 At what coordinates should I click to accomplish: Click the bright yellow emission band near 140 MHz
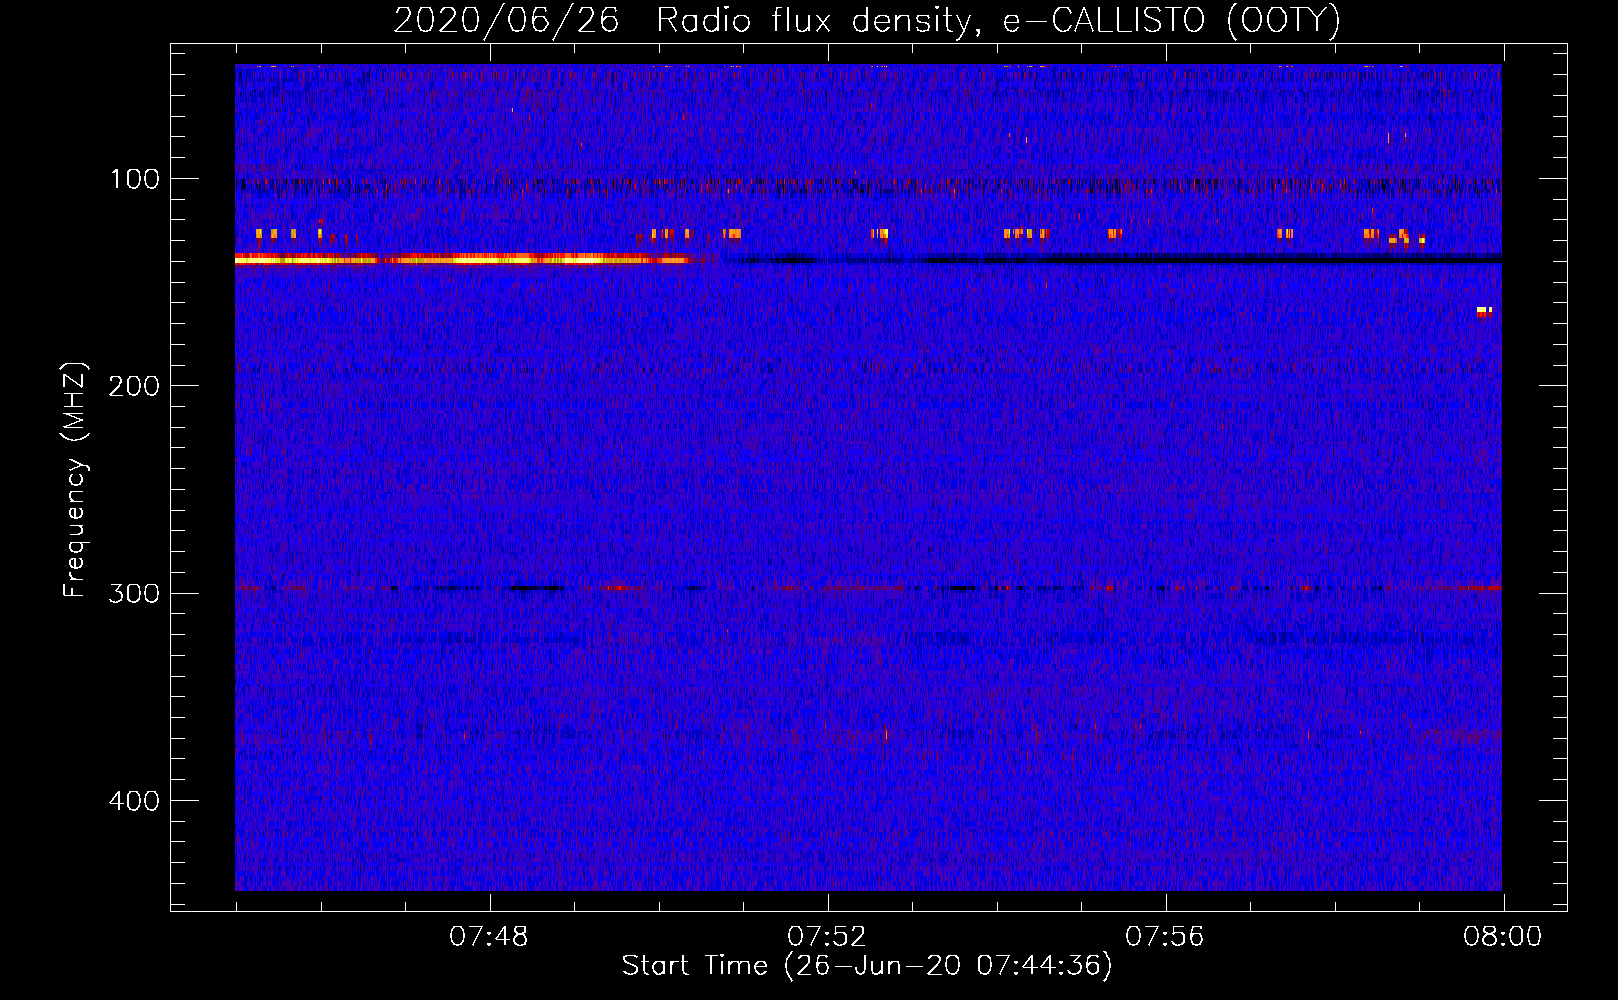(x=463, y=259)
